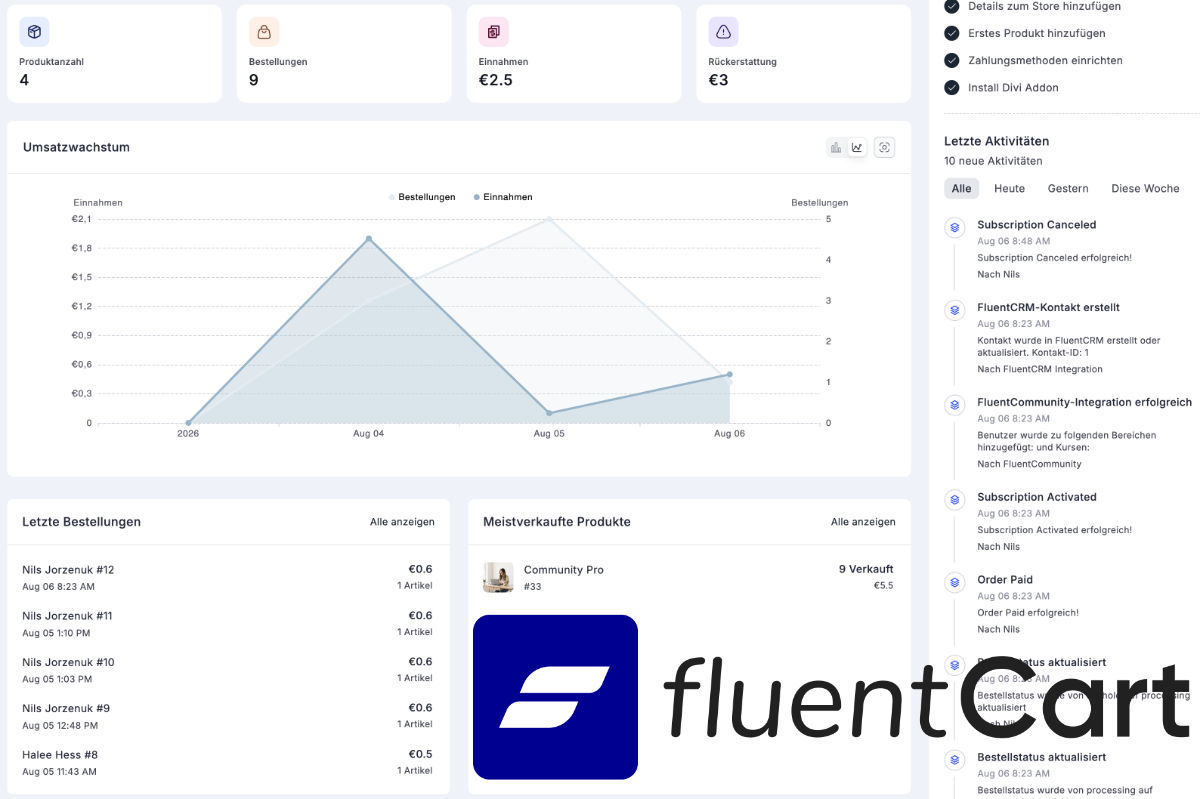Click 'Aug 05 11:43 AM' order timestamp
Image resolution: width=1200 pixels, height=799 pixels.
pos(59,771)
